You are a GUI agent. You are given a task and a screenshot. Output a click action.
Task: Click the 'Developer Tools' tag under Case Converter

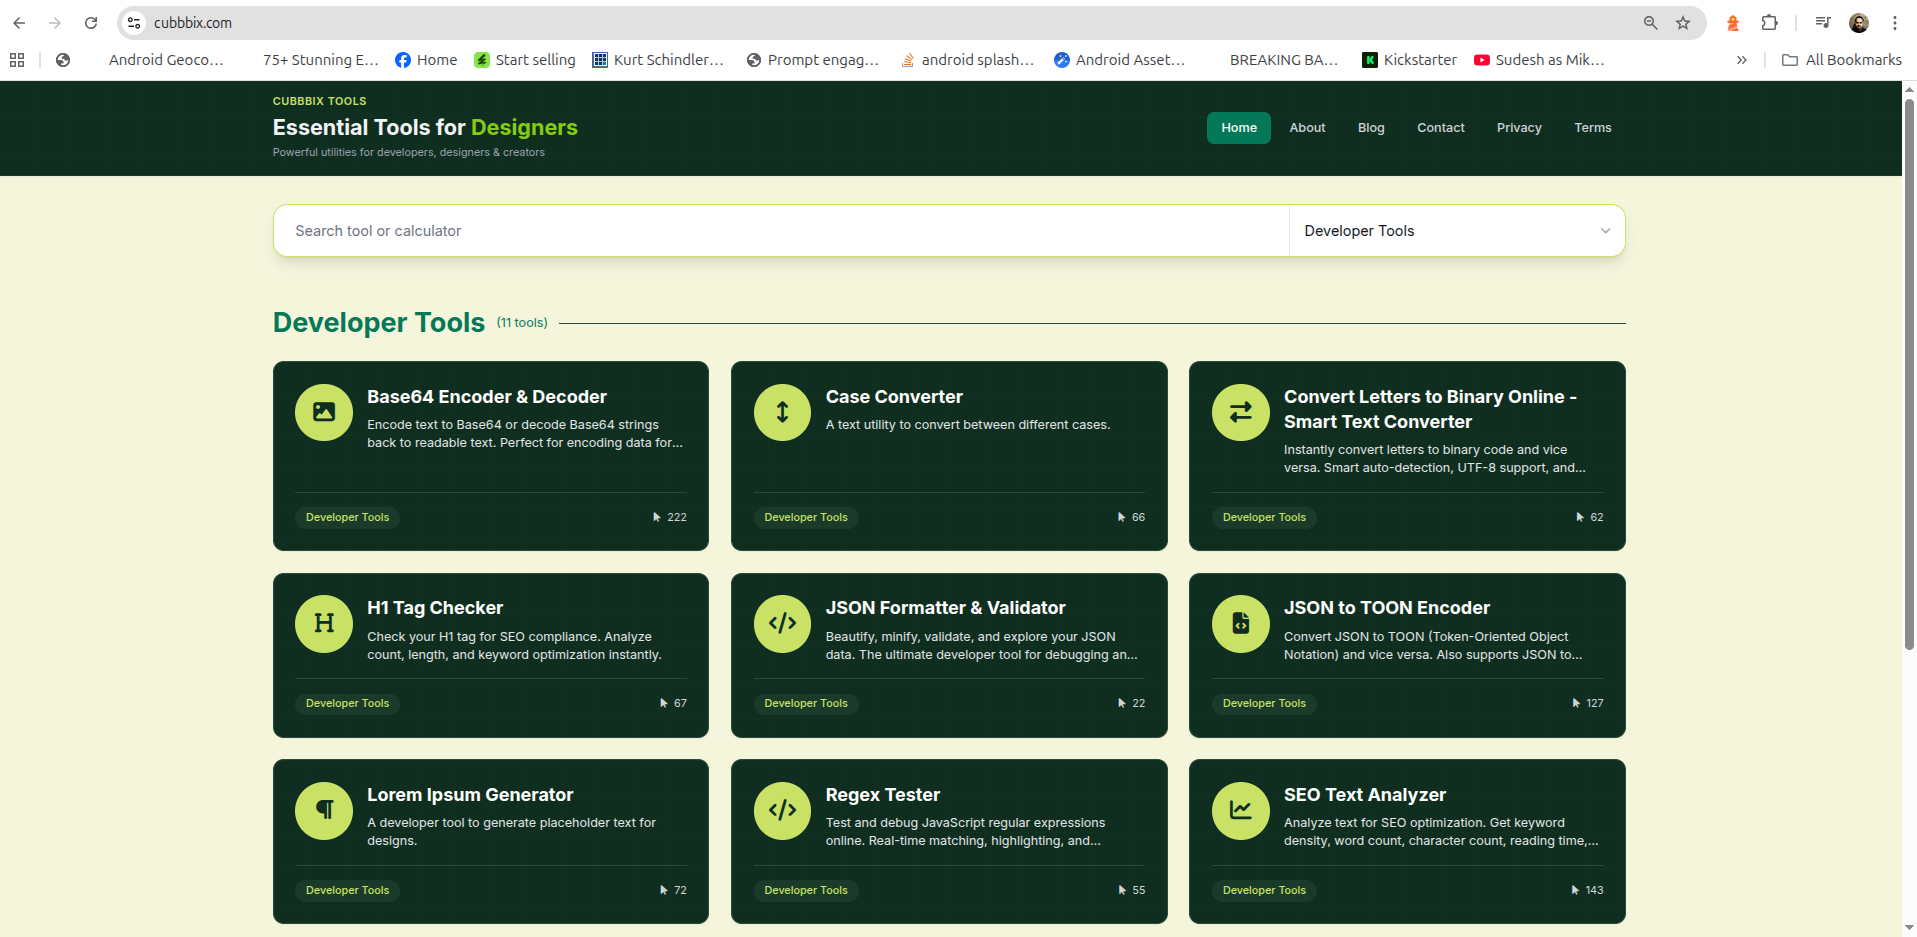tap(805, 517)
